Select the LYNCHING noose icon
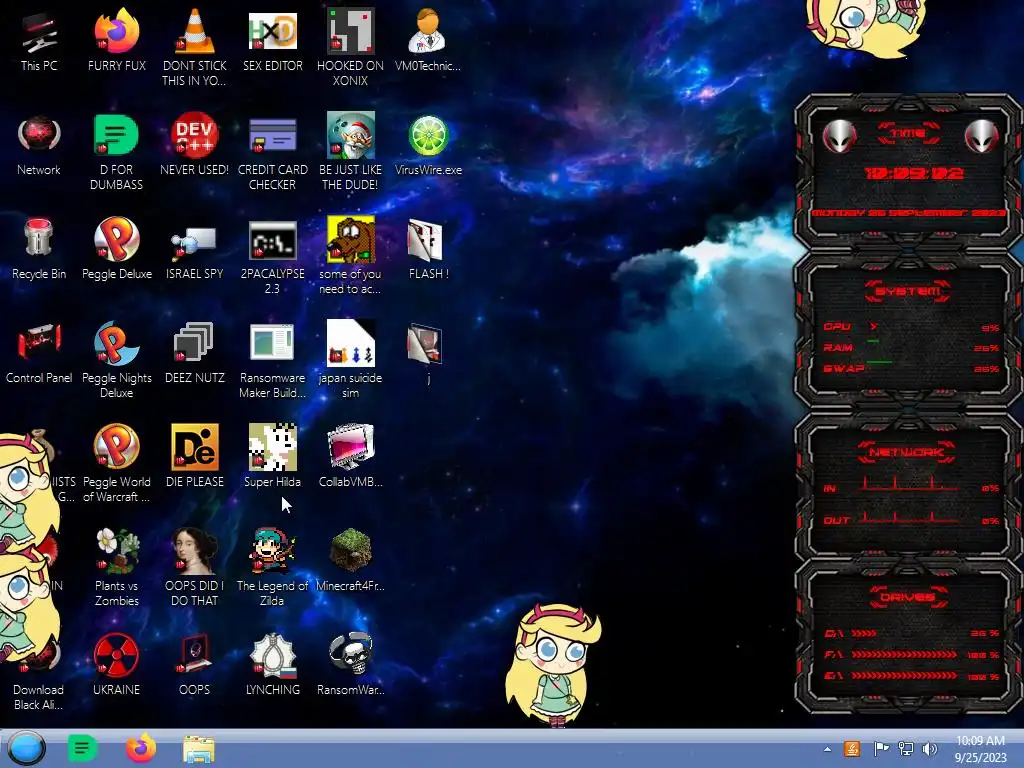Screen dimensions: 1024x768 pyautogui.click(x=273, y=656)
